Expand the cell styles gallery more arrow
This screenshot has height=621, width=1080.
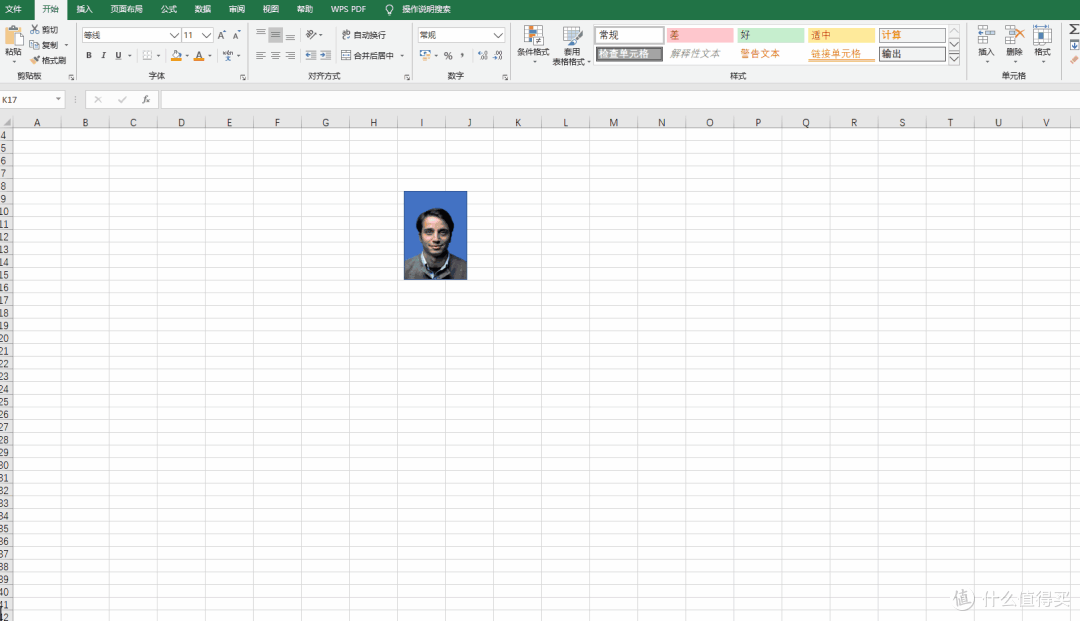coord(954,59)
